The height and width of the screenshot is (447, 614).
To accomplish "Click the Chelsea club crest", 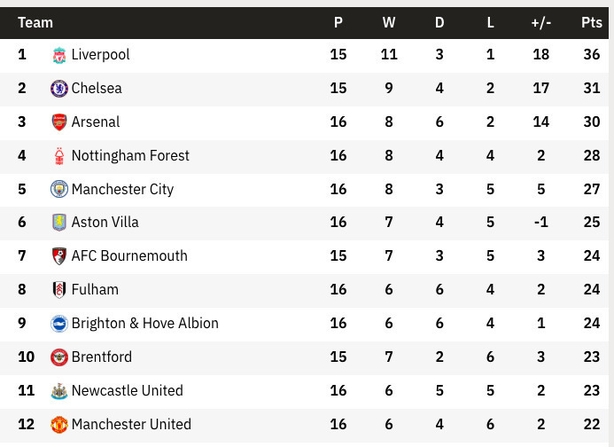I will pyautogui.click(x=59, y=88).
